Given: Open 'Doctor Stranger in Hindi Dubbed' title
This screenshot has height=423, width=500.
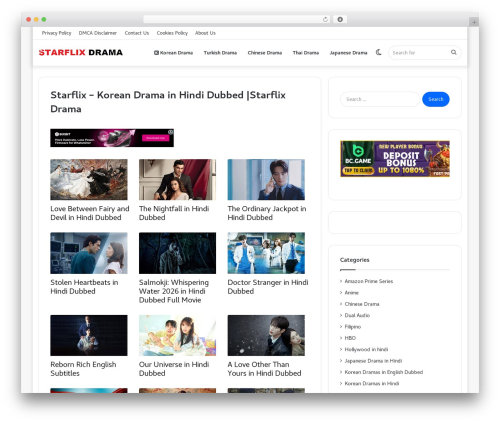Looking at the screenshot, I should pos(268,287).
